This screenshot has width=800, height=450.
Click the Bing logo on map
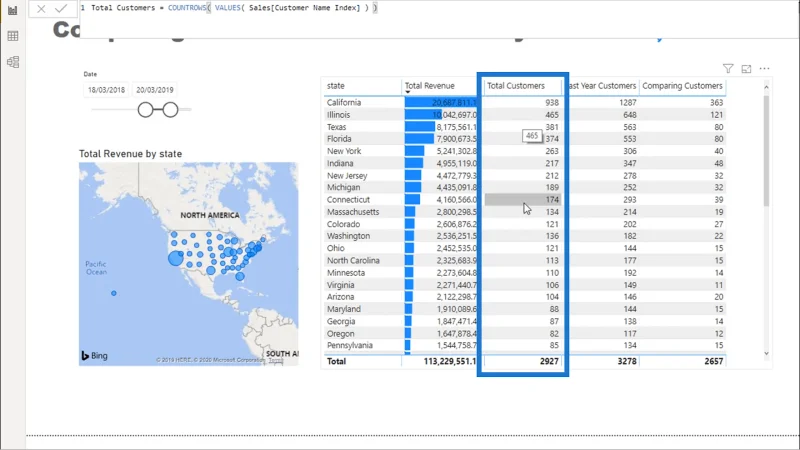click(x=94, y=356)
